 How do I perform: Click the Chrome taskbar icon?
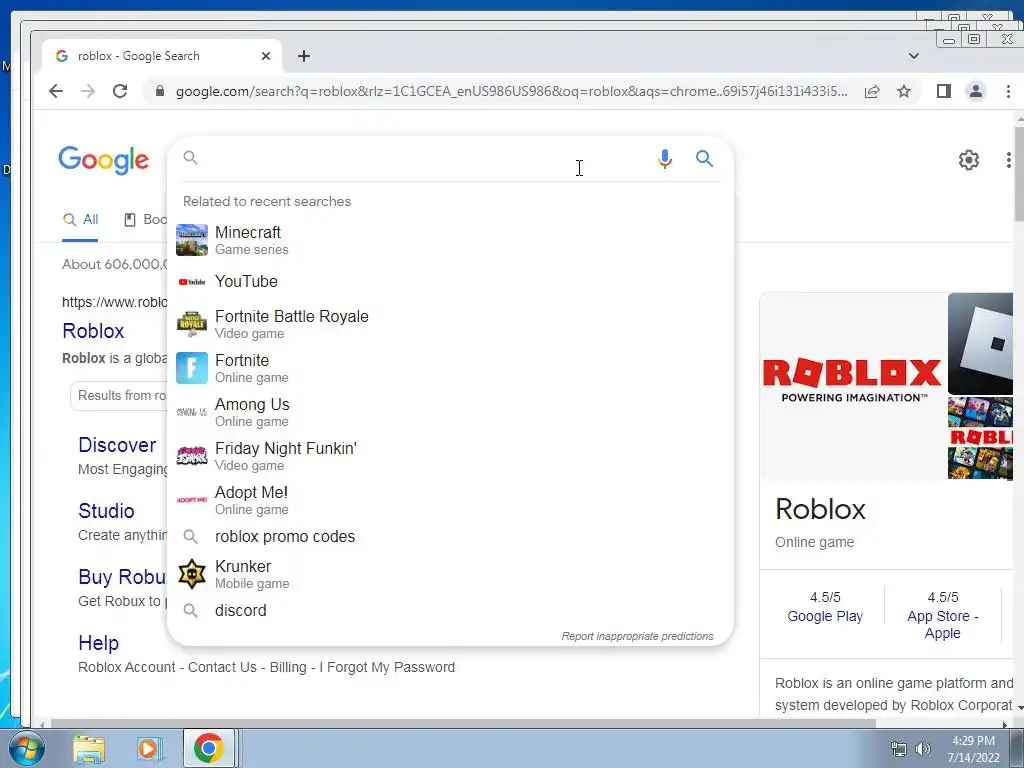pos(208,748)
